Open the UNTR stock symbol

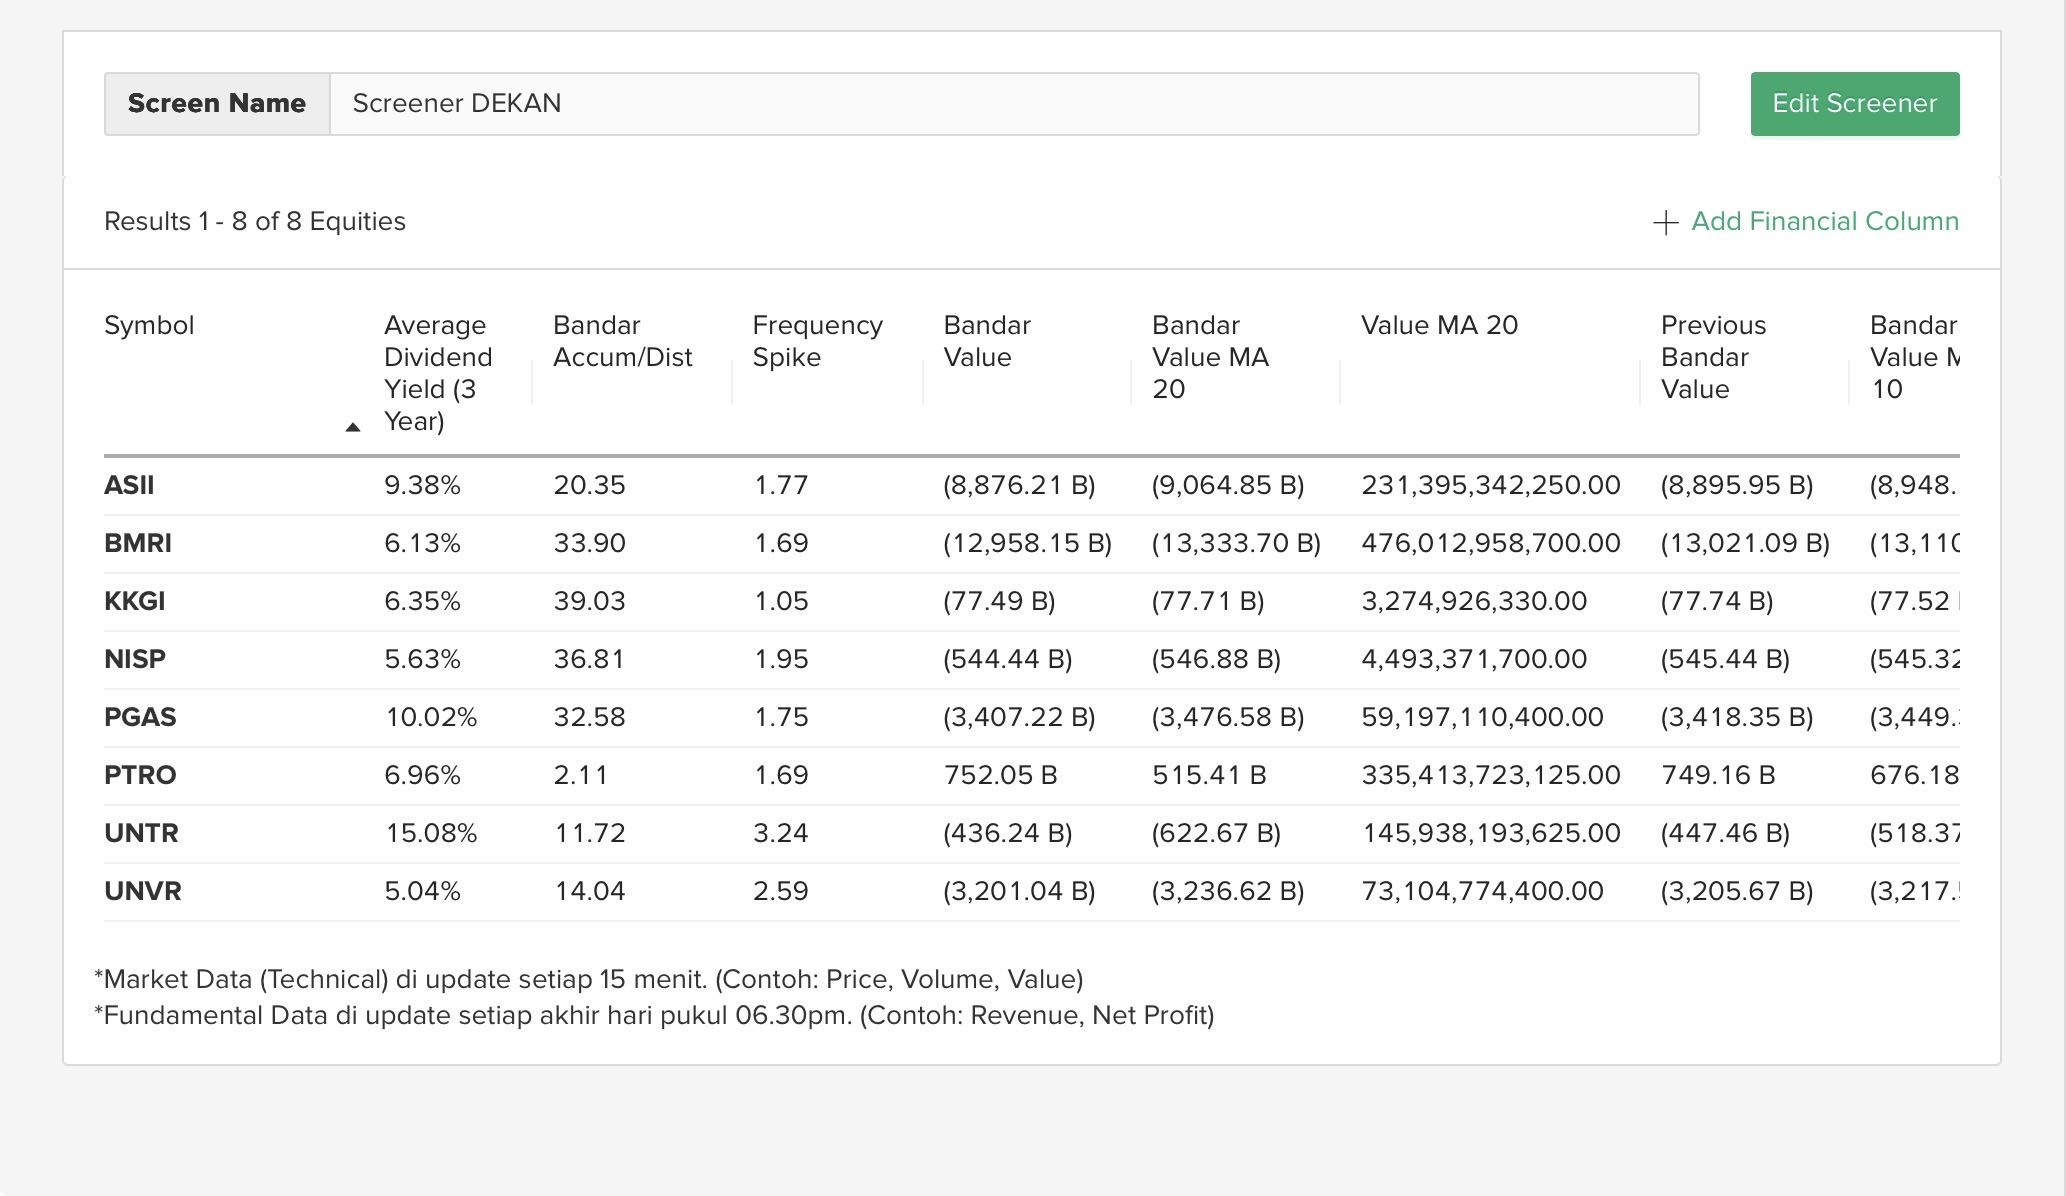(x=141, y=834)
